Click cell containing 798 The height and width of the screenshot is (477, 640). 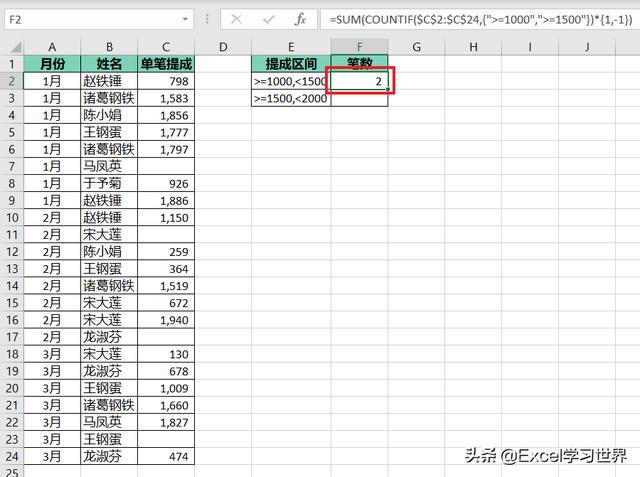[x=166, y=81]
